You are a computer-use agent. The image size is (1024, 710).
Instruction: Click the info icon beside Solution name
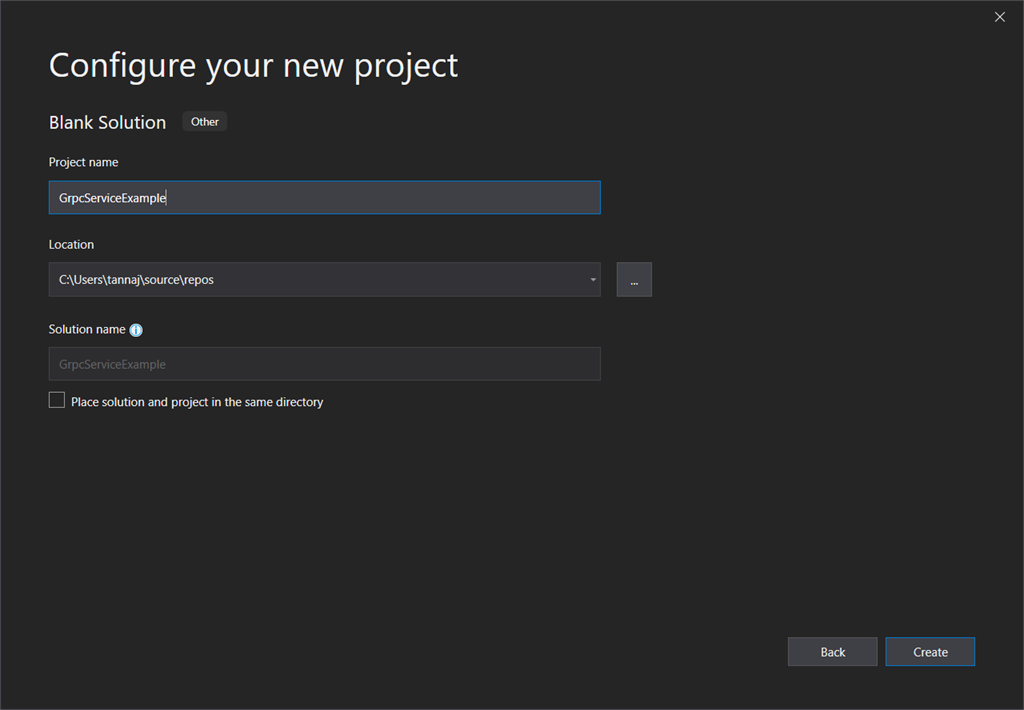click(136, 330)
